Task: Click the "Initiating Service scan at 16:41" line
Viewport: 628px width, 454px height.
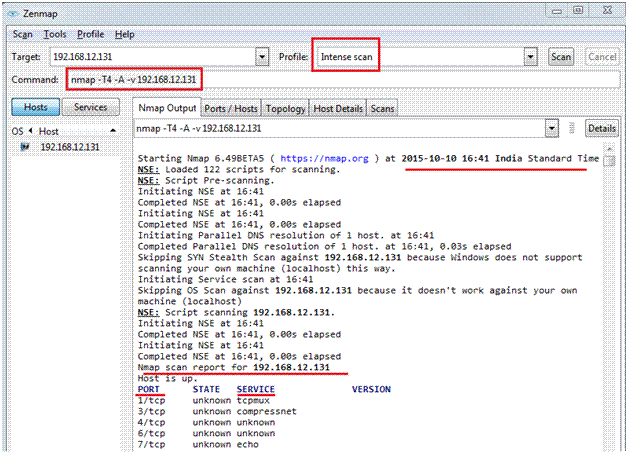Action: pyautogui.click(x=225, y=279)
